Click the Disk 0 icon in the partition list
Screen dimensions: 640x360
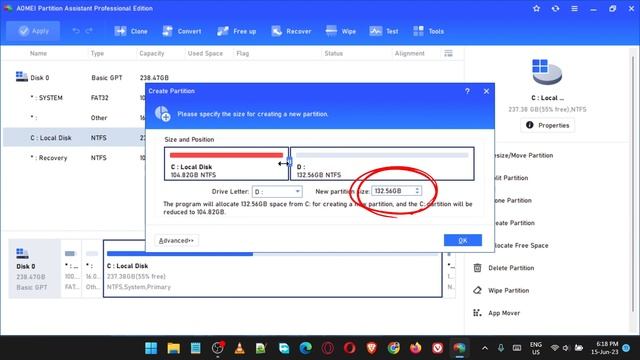coord(22,76)
